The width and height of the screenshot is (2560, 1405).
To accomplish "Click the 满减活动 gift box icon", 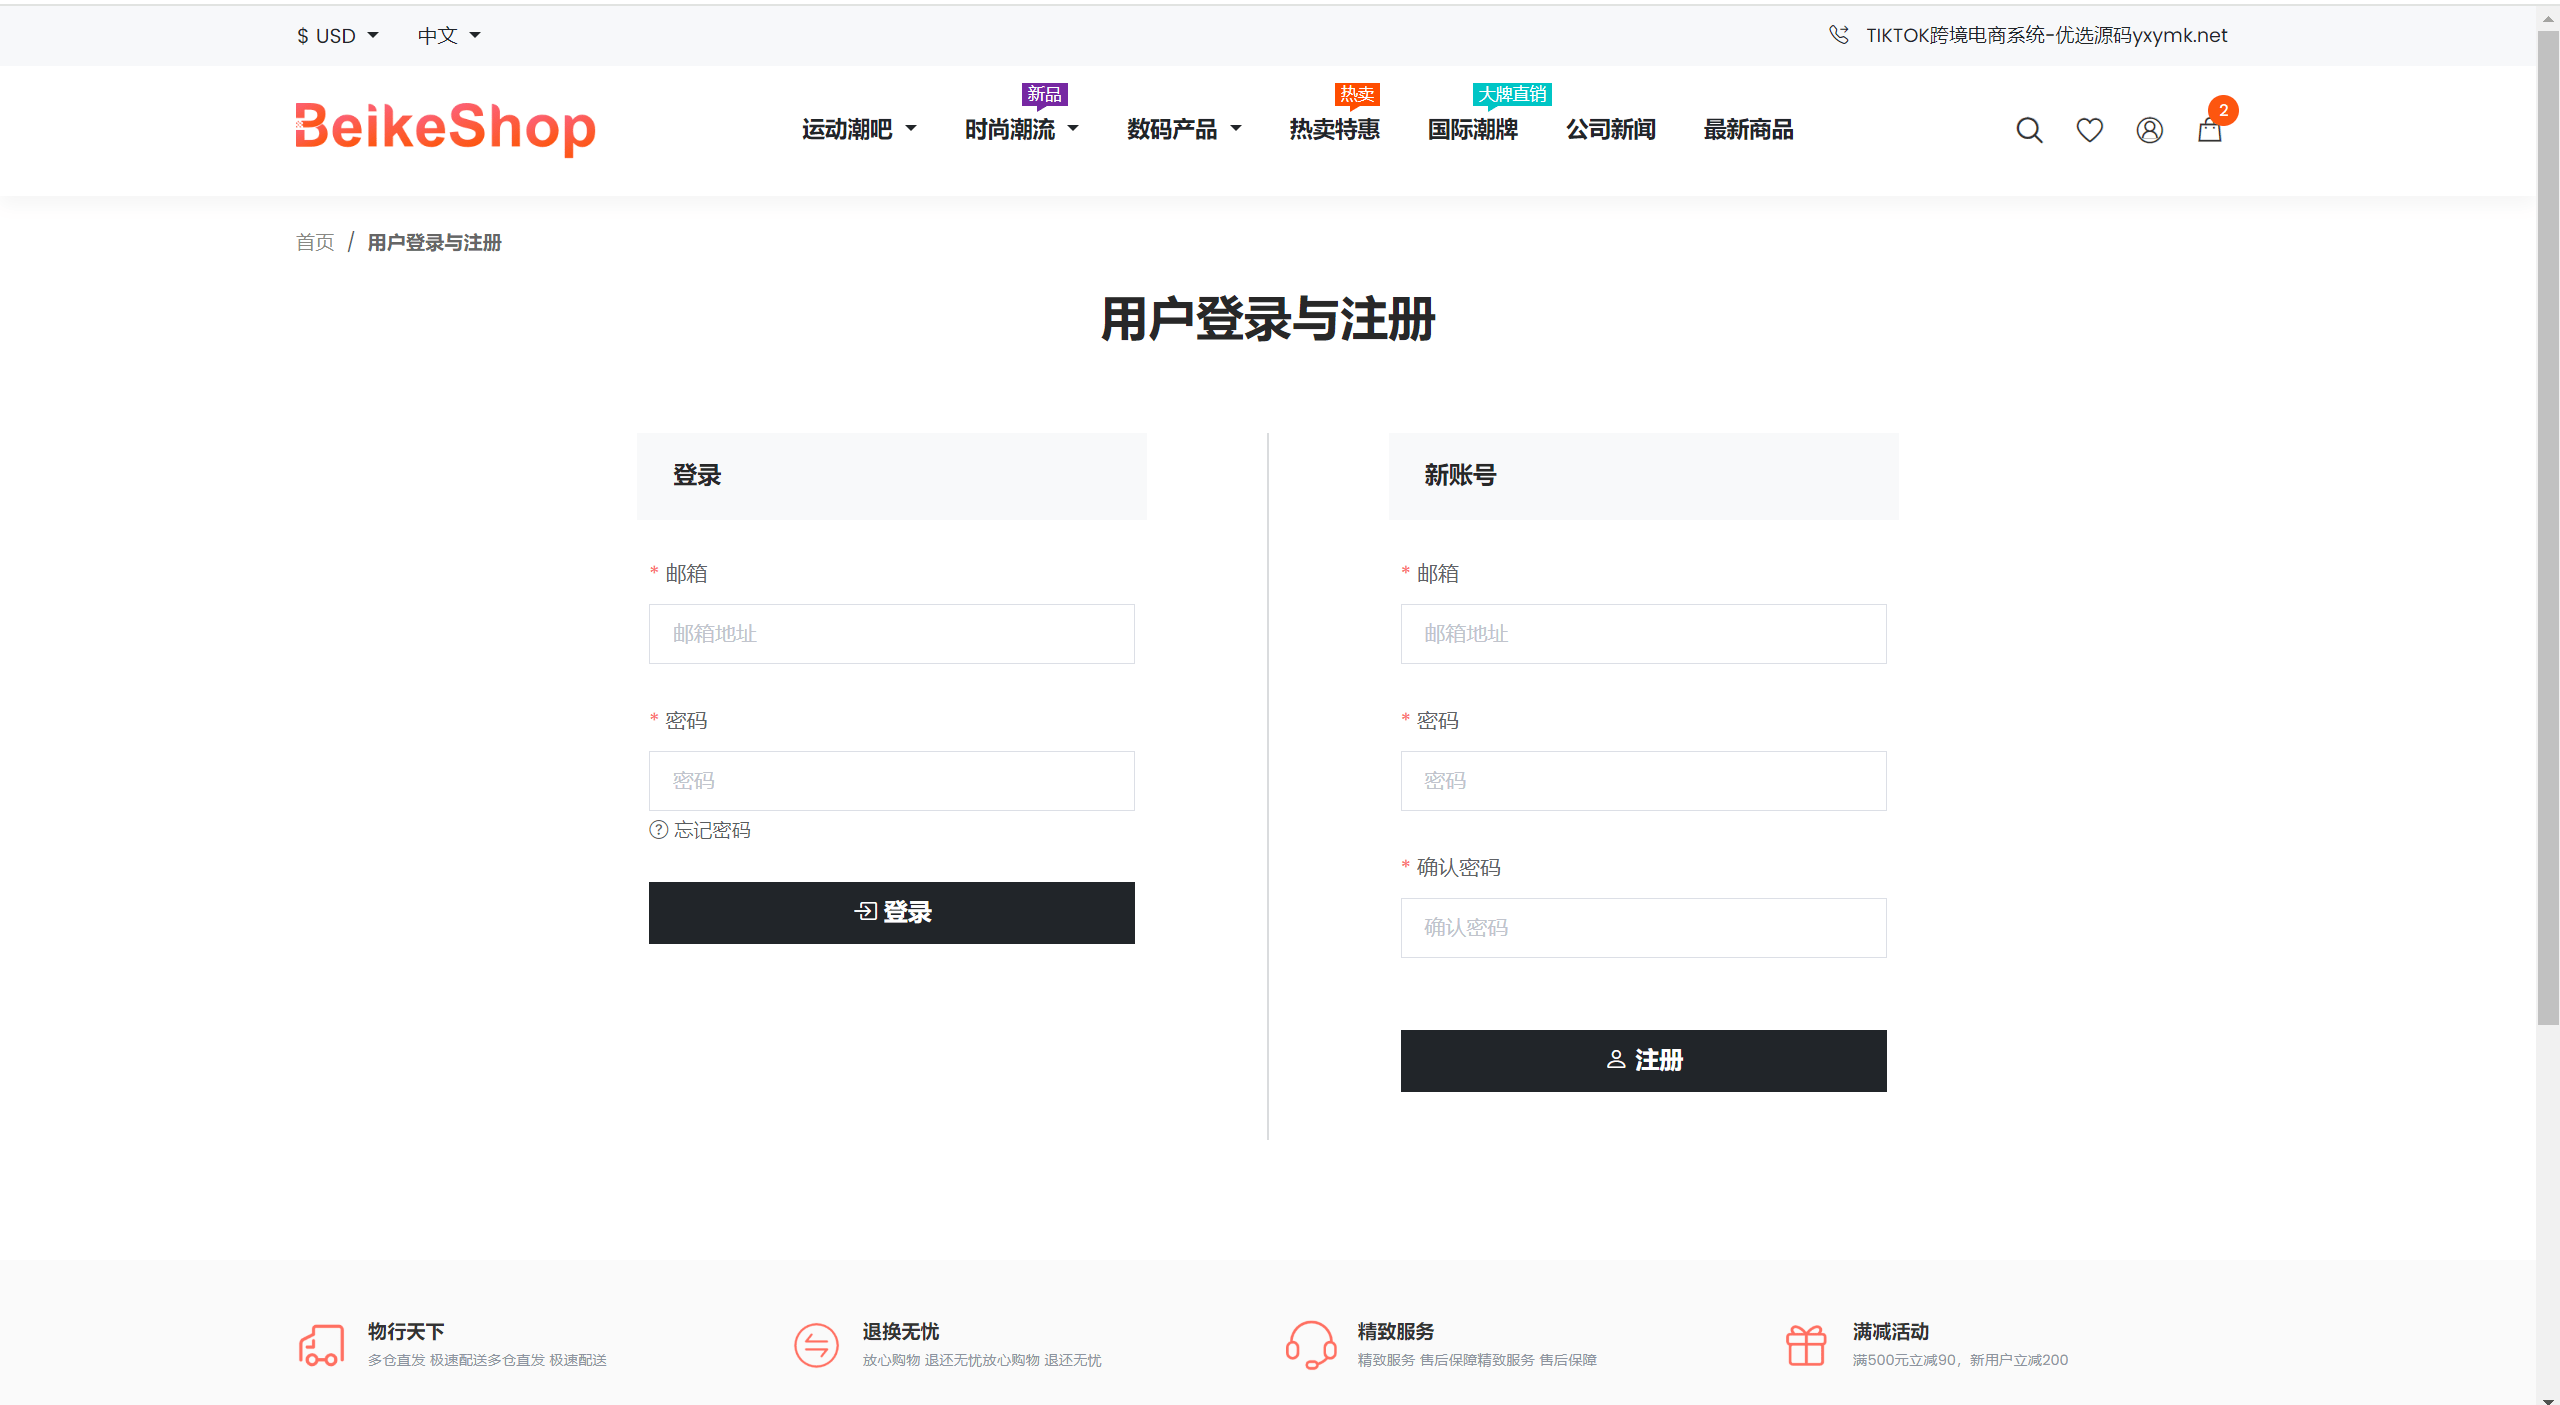I will point(1806,1345).
